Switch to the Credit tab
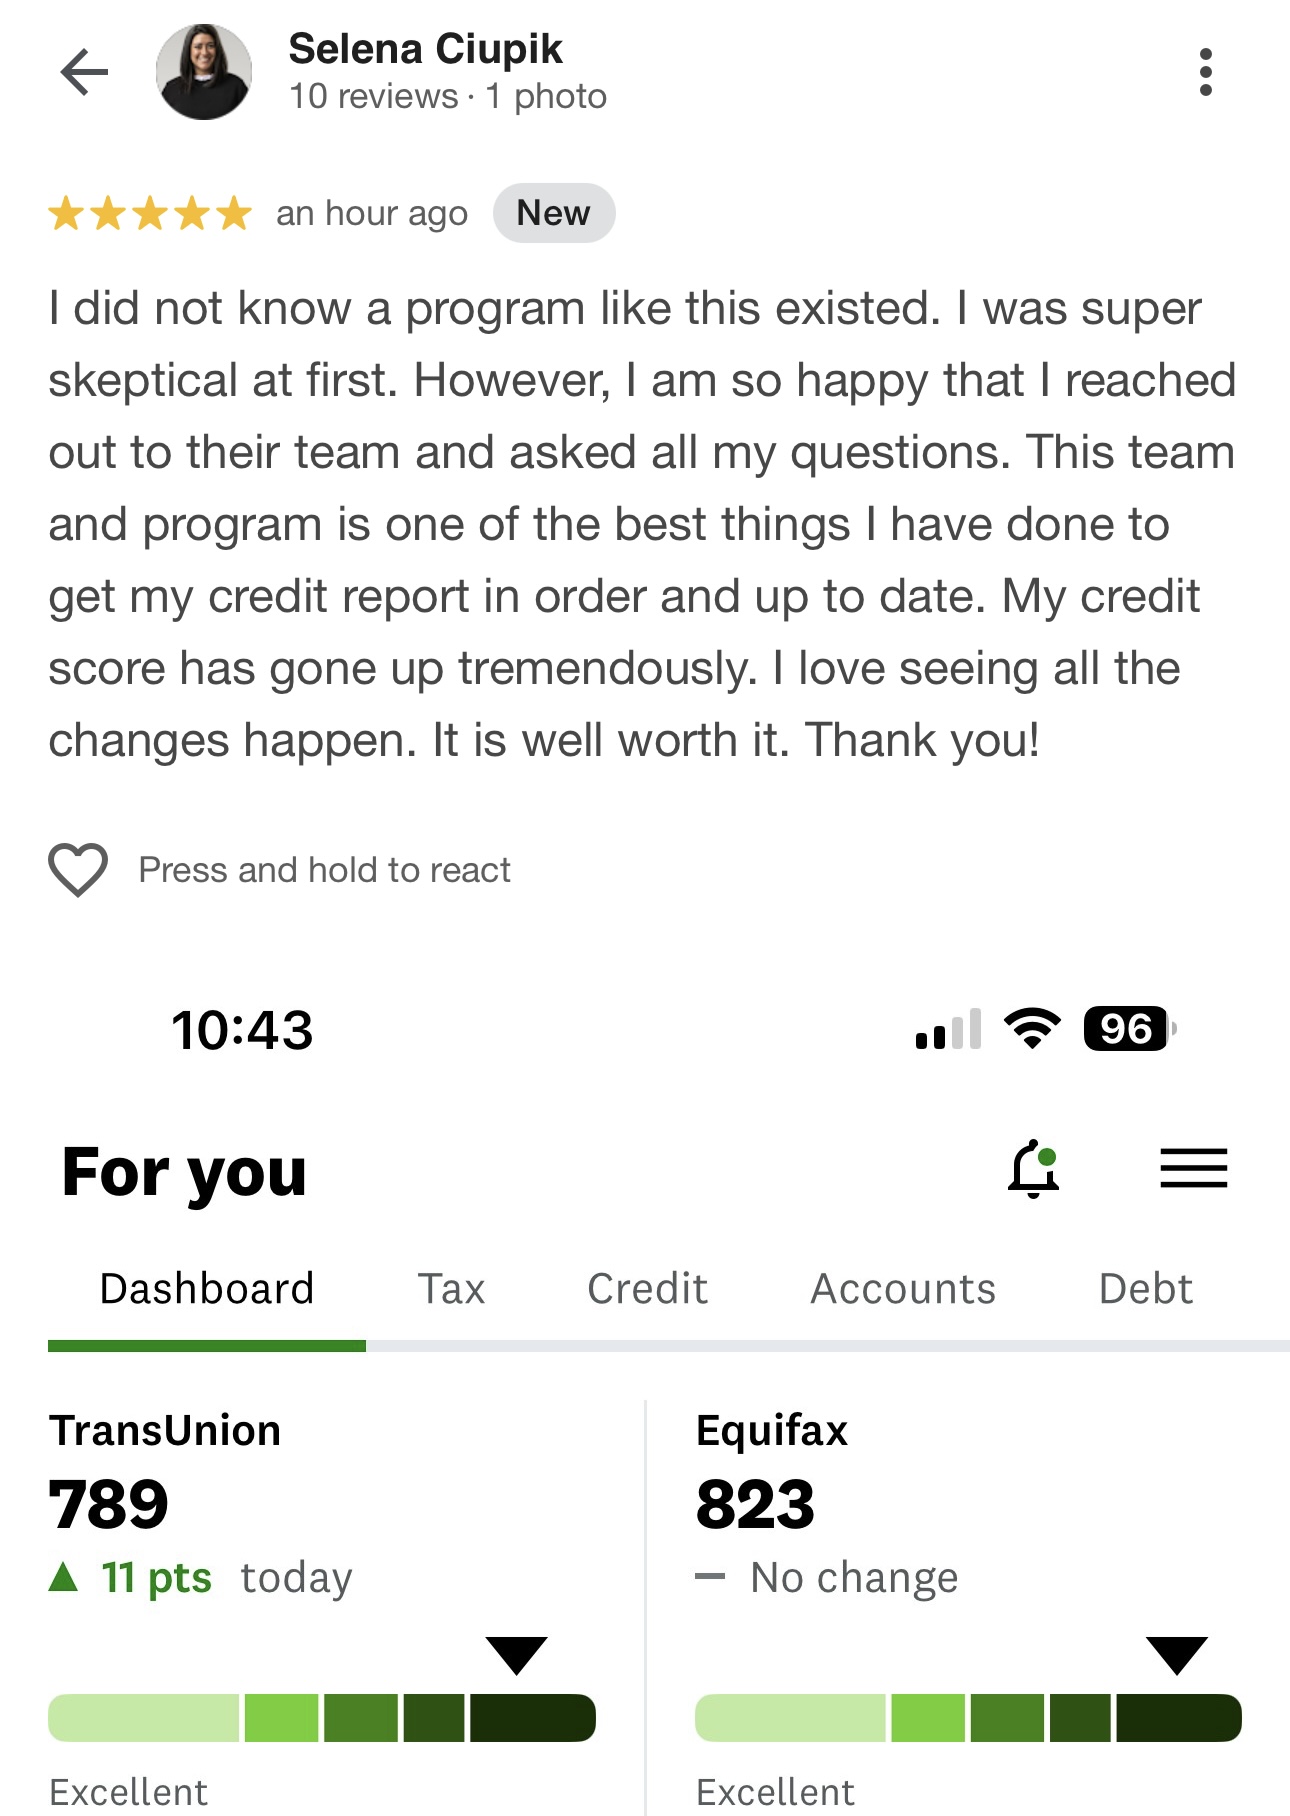The height and width of the screenshot is (1816, 1290). 648,1288
